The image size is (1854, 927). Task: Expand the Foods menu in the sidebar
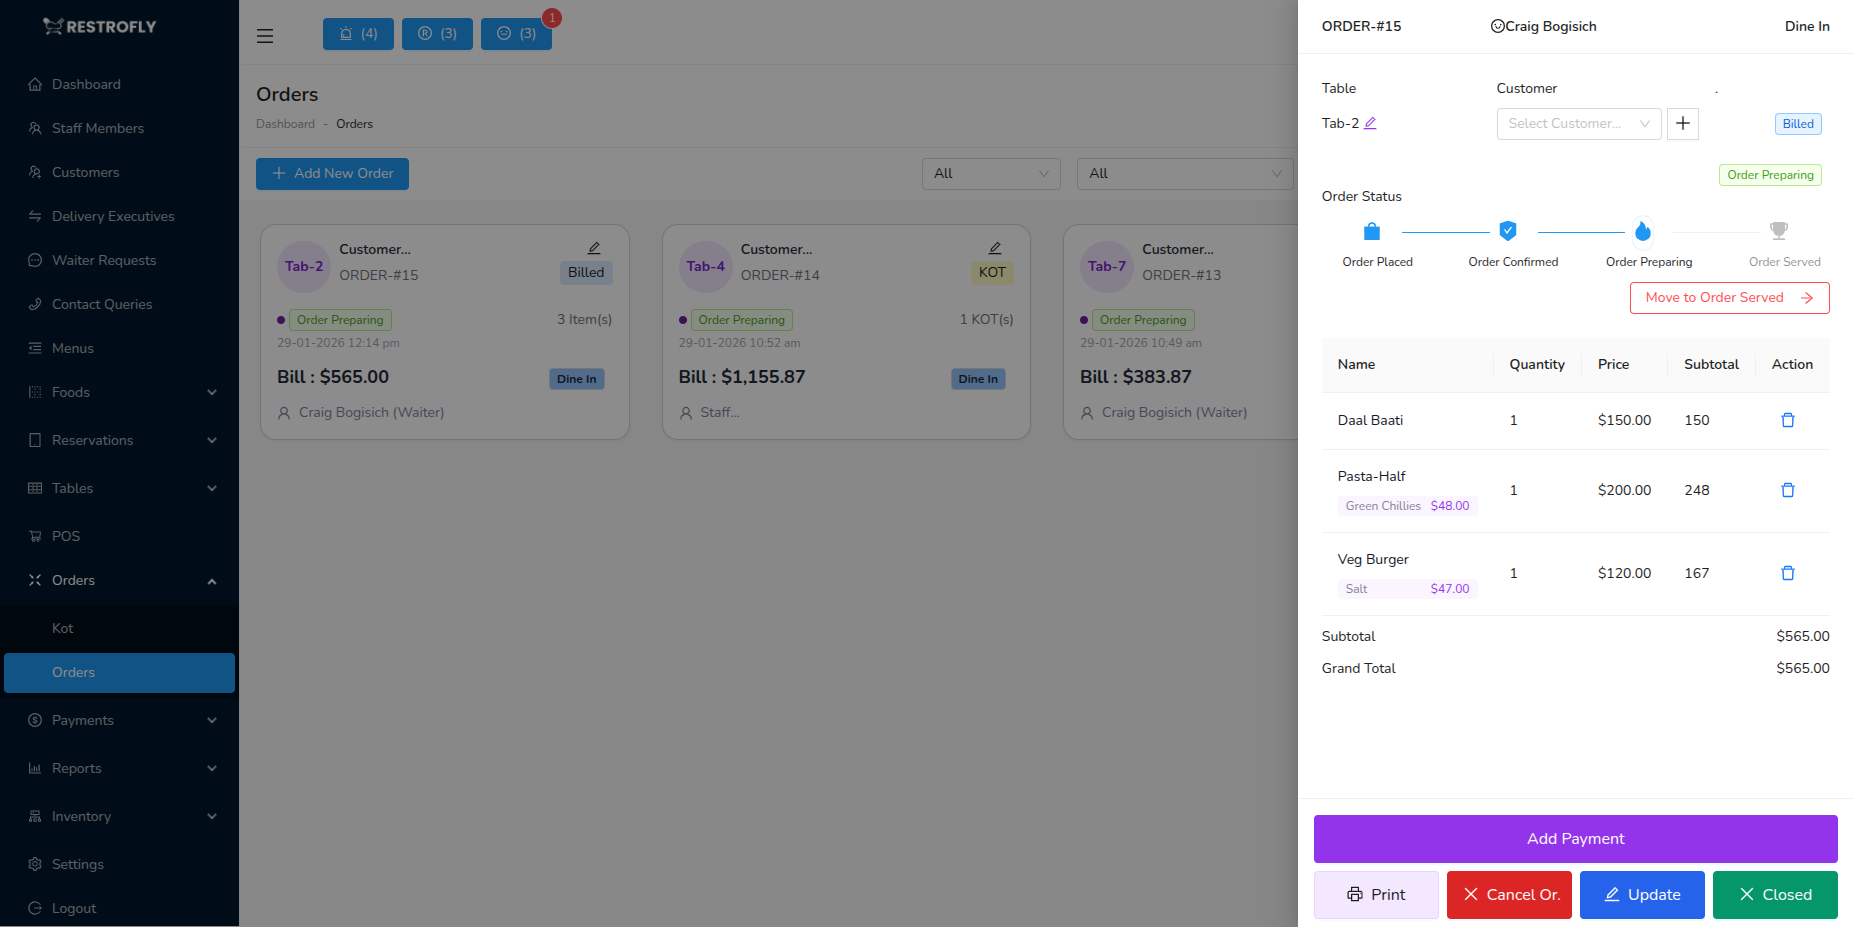70,392
